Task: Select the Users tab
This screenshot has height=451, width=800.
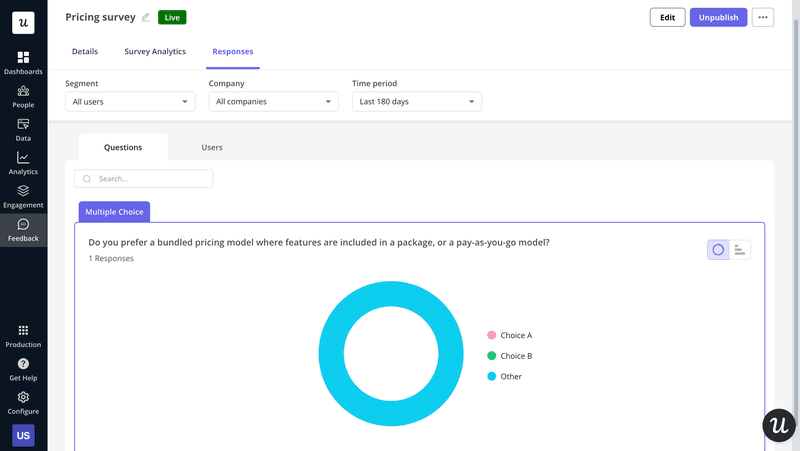Action: coord(212,148)
